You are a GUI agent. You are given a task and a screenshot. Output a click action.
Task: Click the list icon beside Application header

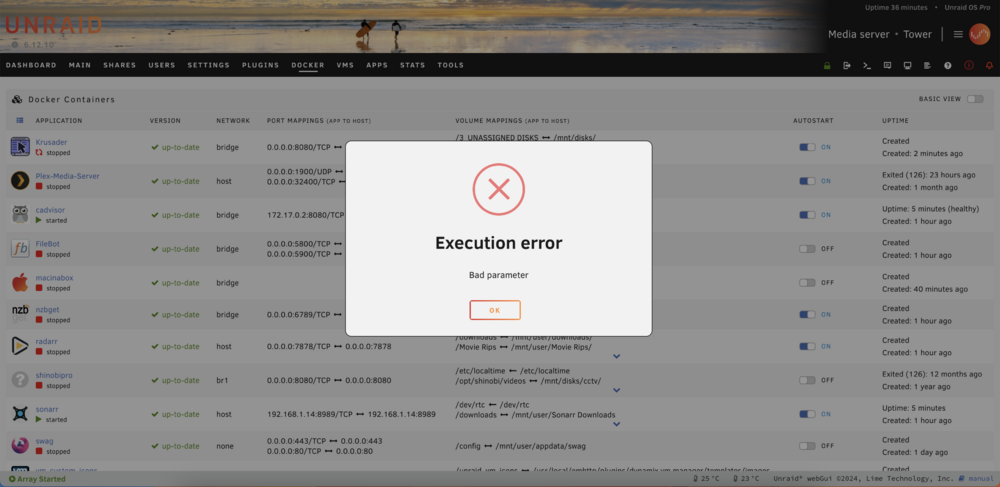pyautogui.click(x=20, y=120)
